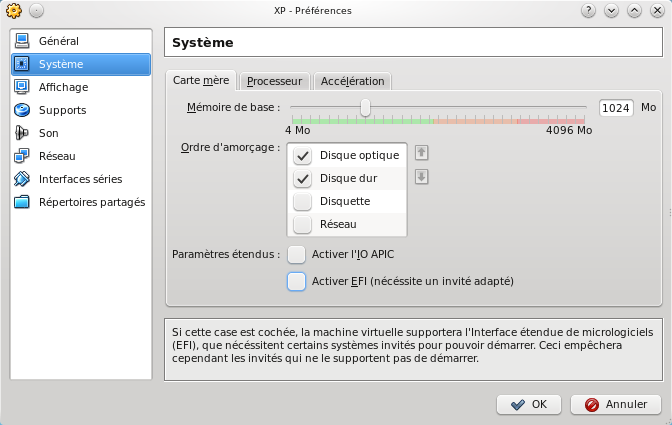Enable Disquette in boot order
672x425 pixels.
(x=303, y=201)
